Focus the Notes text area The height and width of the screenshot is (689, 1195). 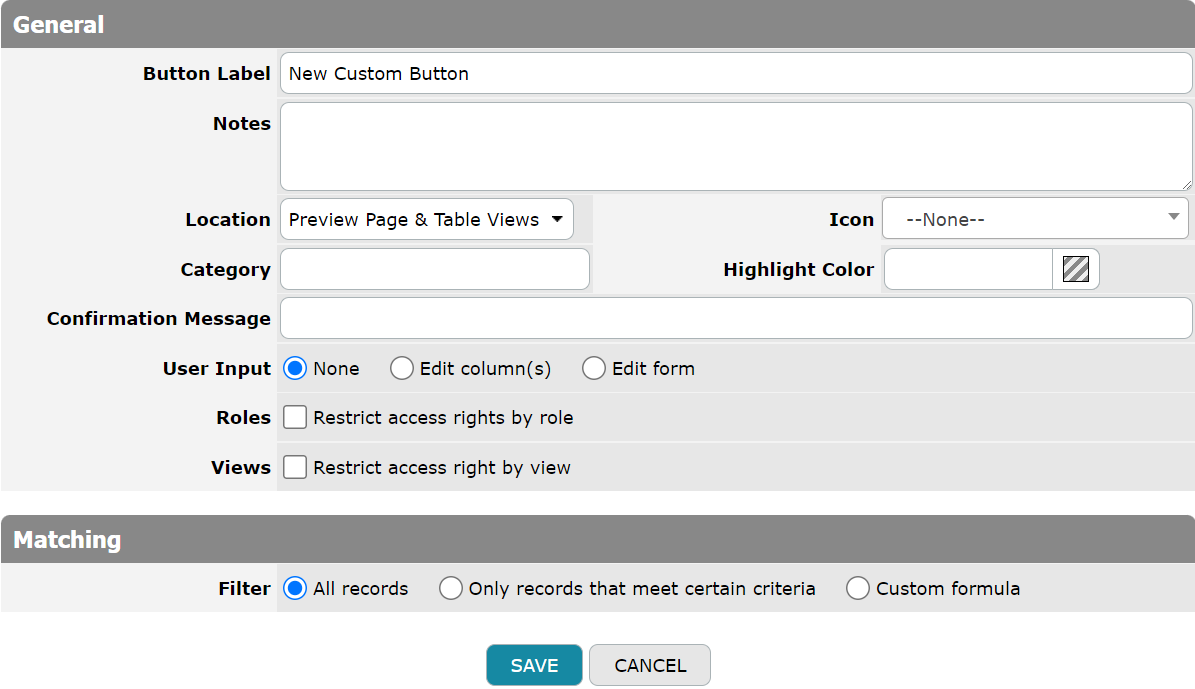pyautogui.click(x=735, y=146)
